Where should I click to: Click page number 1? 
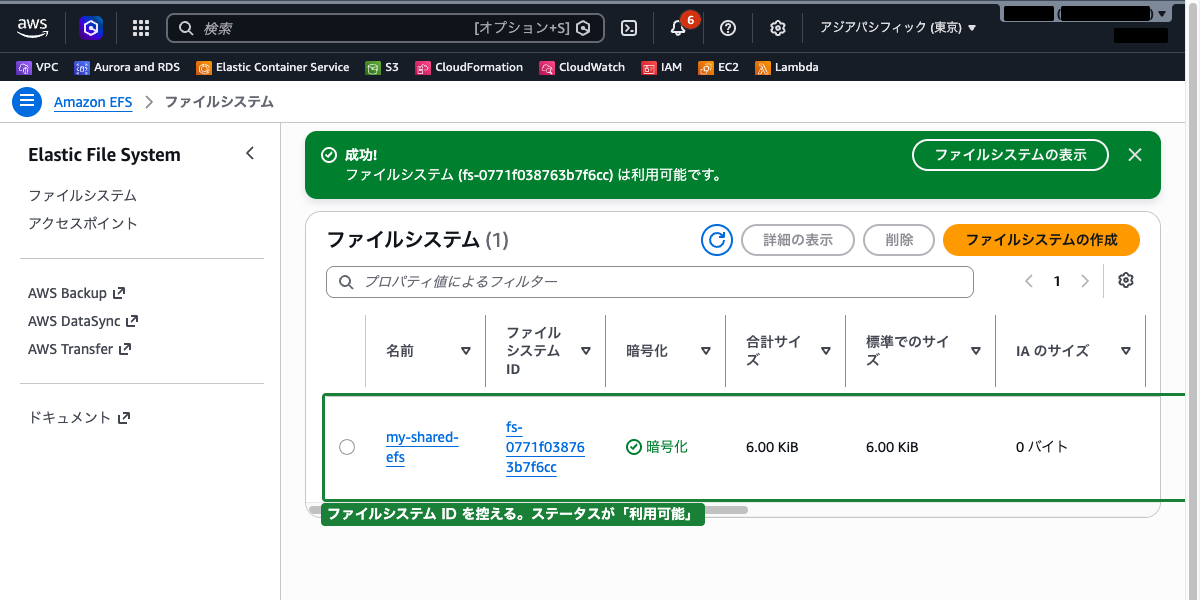tap(1057, 282)
